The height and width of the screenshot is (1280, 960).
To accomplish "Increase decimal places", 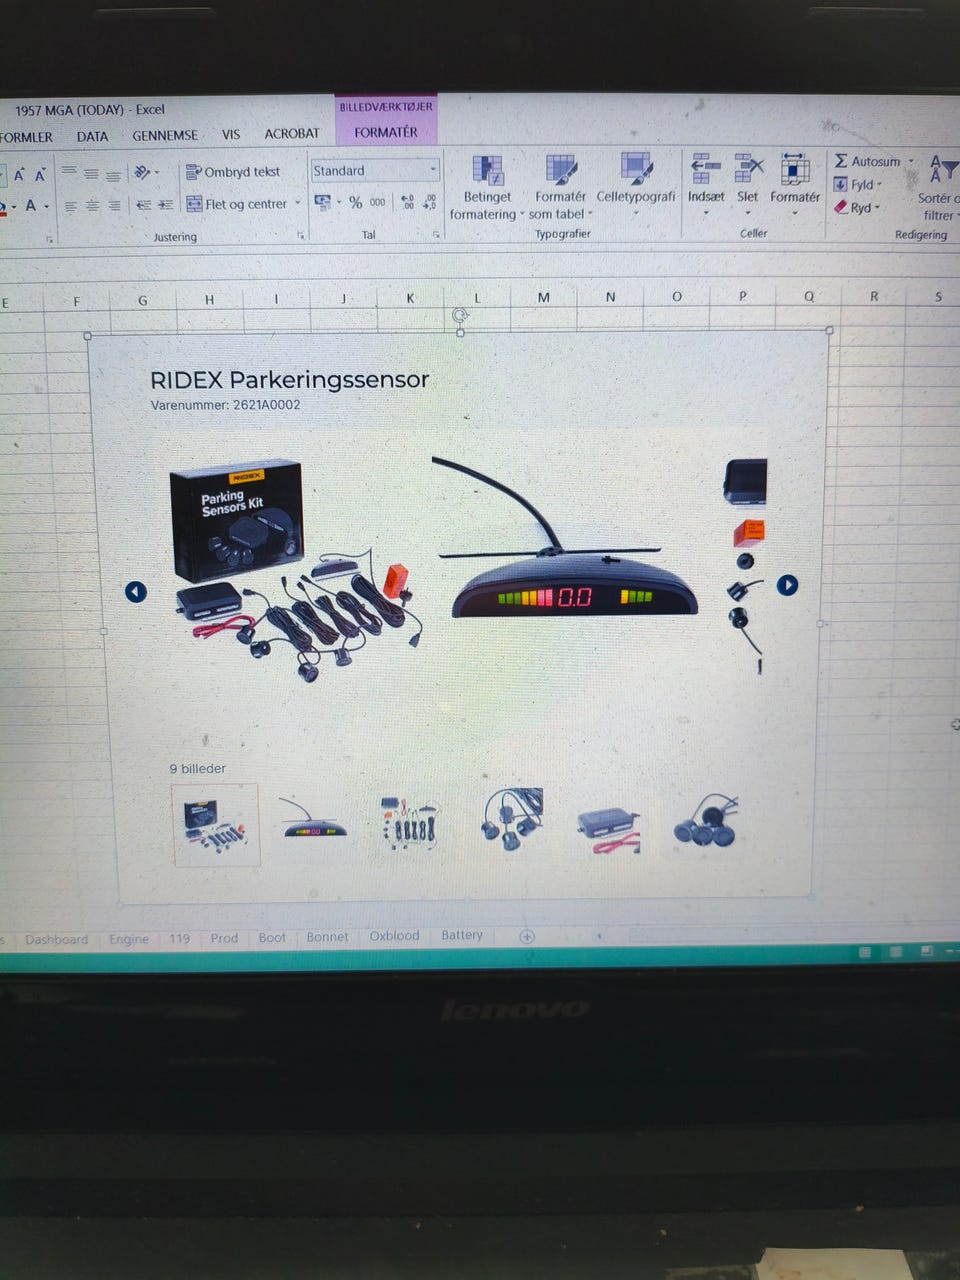I will pos(408,203).
